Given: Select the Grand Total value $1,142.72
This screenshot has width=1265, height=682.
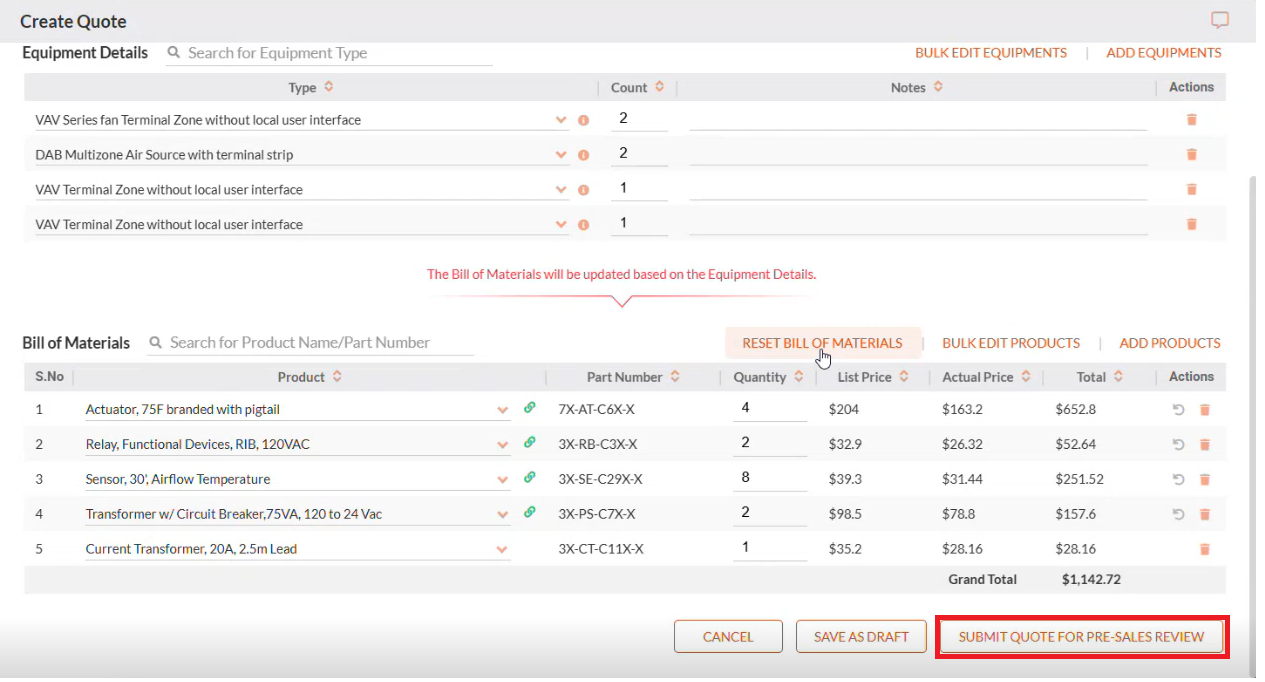Looking at the screenshot, I should click(1092, 579).
